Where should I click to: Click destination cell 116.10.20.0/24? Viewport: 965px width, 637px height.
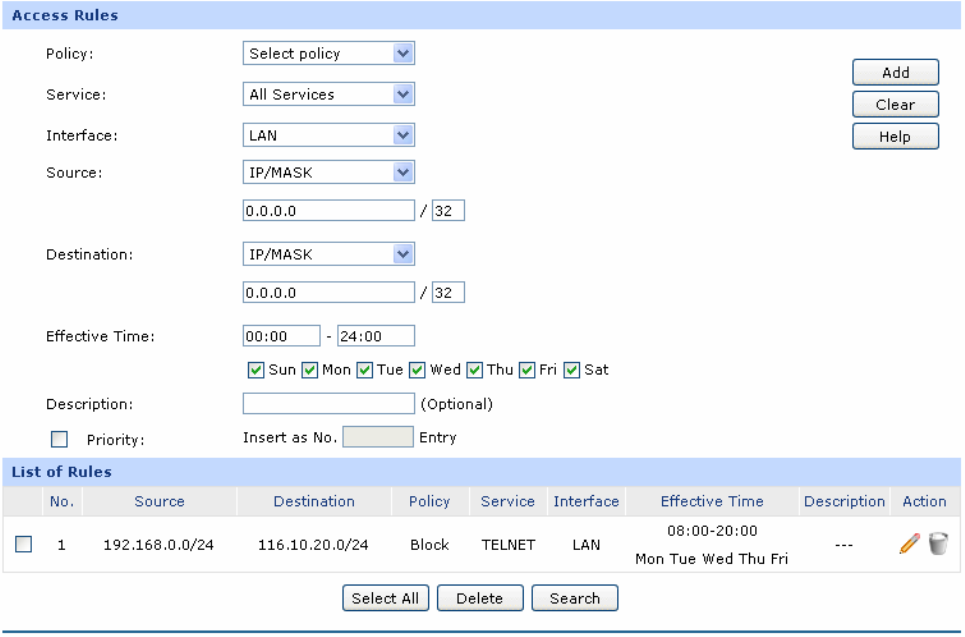313,545
